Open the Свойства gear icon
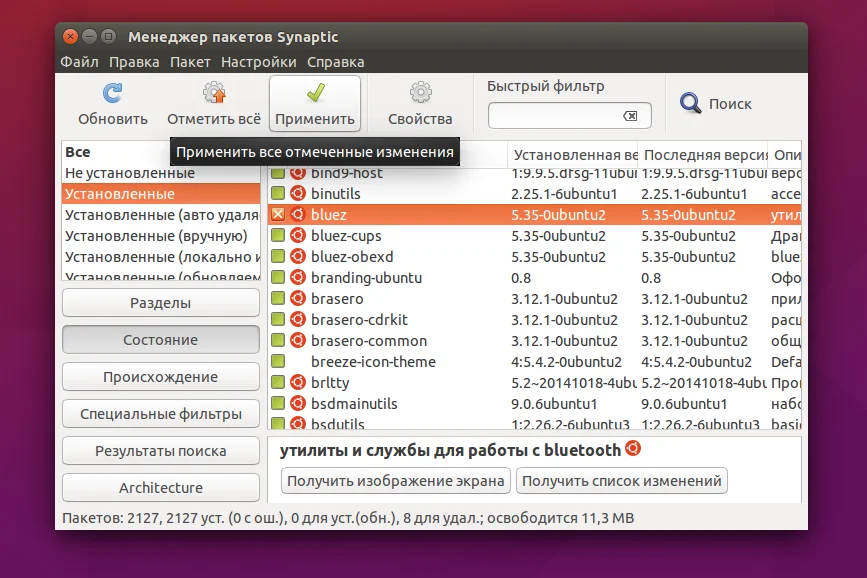Screen dimensions: 867x578 420,93
